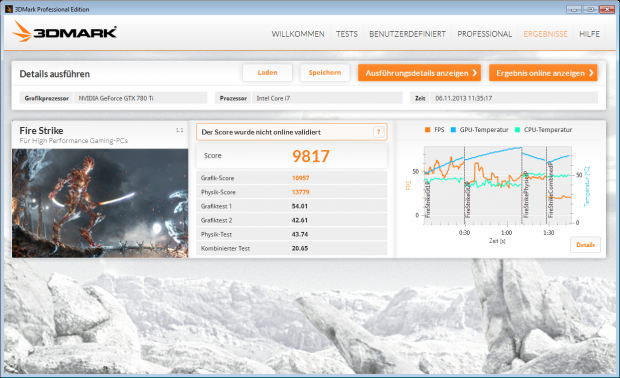Close the 3DMark window
The width and height of the screenshot is (620, 378).
click(x=607, y=9)
